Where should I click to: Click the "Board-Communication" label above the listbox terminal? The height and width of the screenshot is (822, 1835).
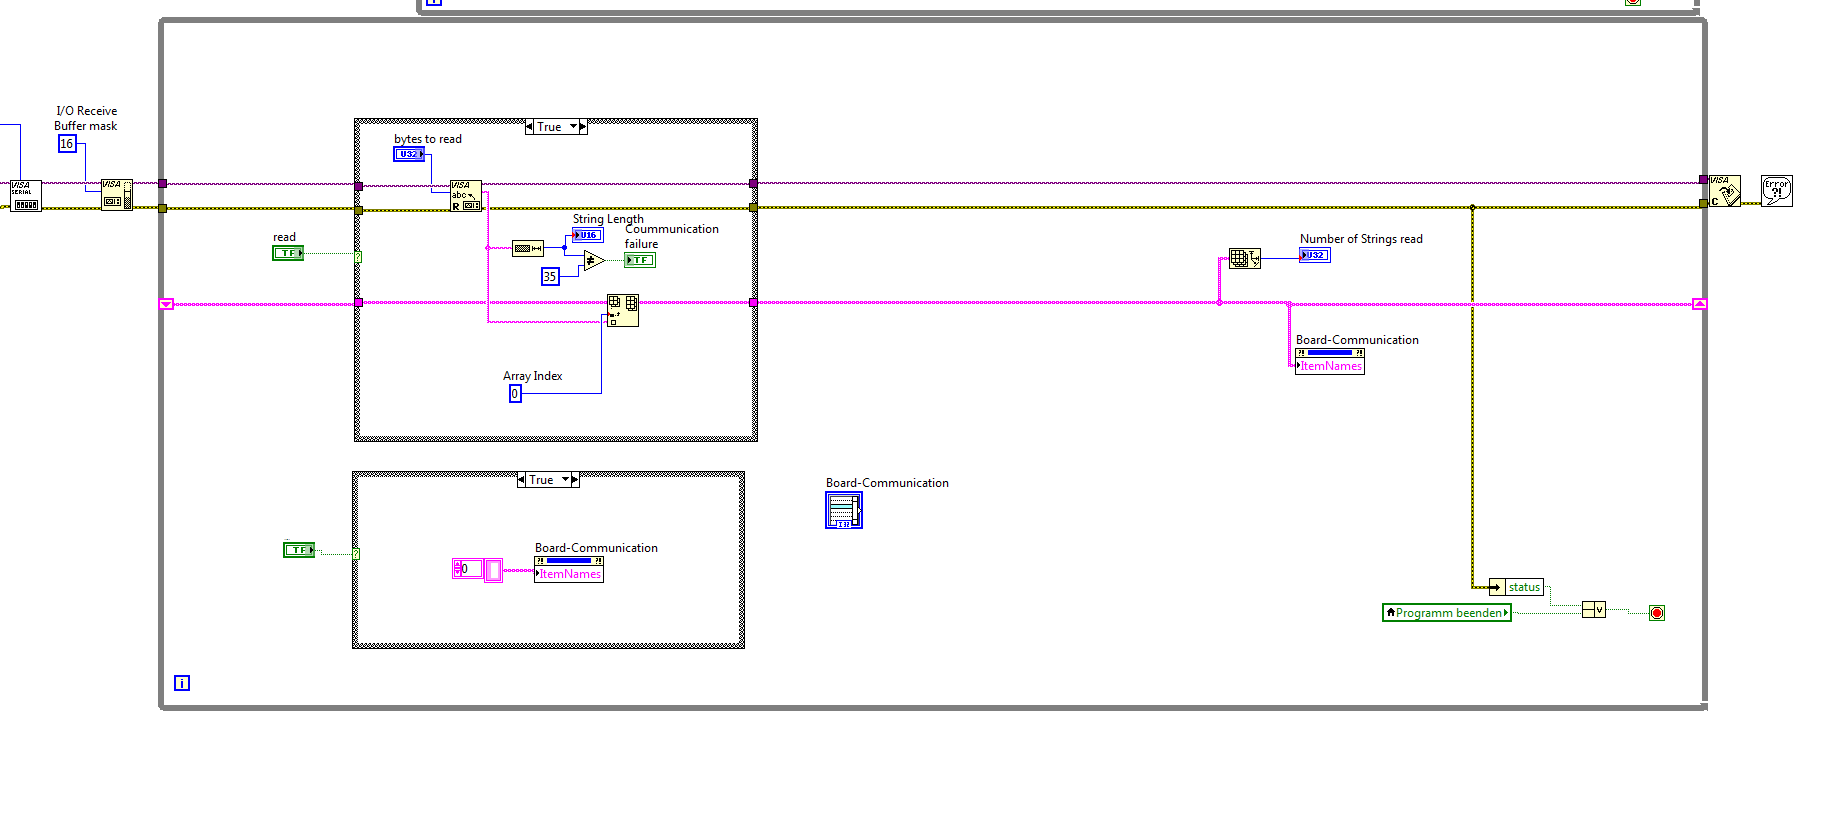pos(887,483)
